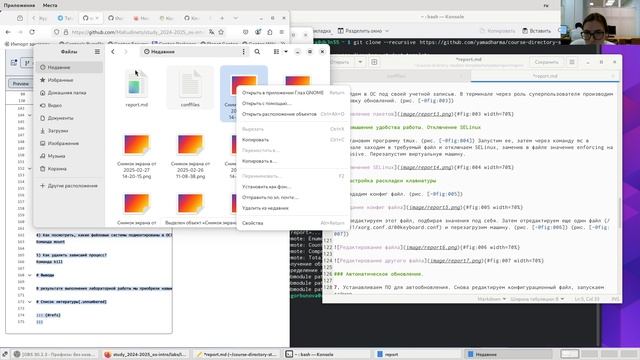
Task: Go back in the Files window
Action: pos(113,52)
